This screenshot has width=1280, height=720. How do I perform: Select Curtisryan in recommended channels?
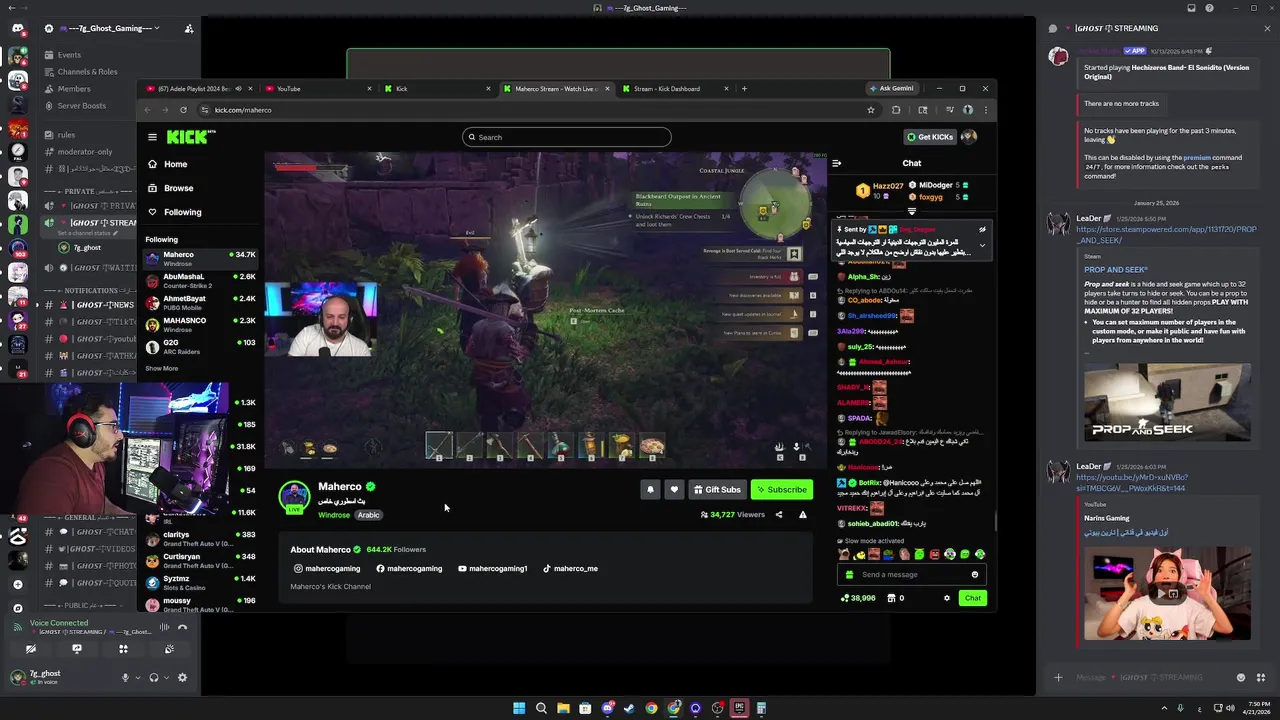[201, 560]
